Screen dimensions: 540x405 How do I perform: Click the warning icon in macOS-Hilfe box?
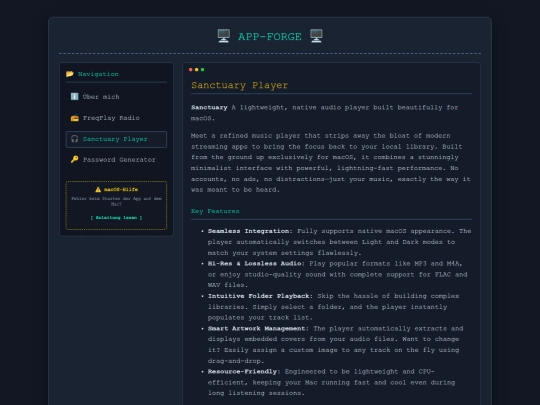[98, 189]
